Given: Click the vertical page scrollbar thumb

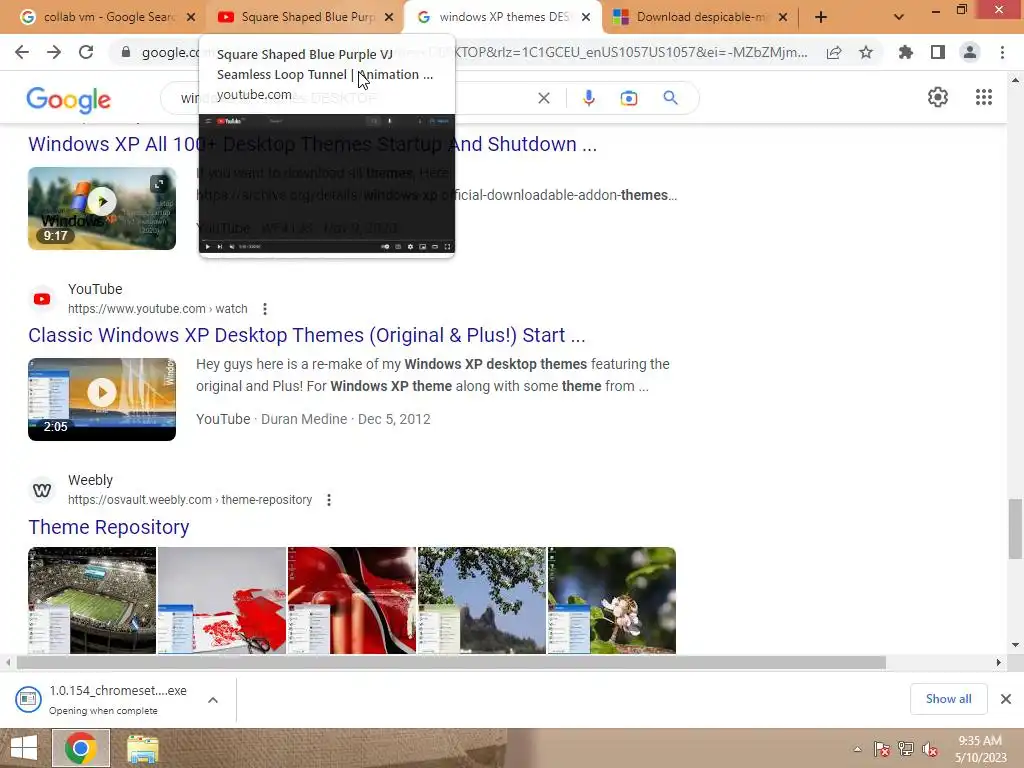Looking at the screenshot, I should pyautogui.click(x=1015, y=529).
